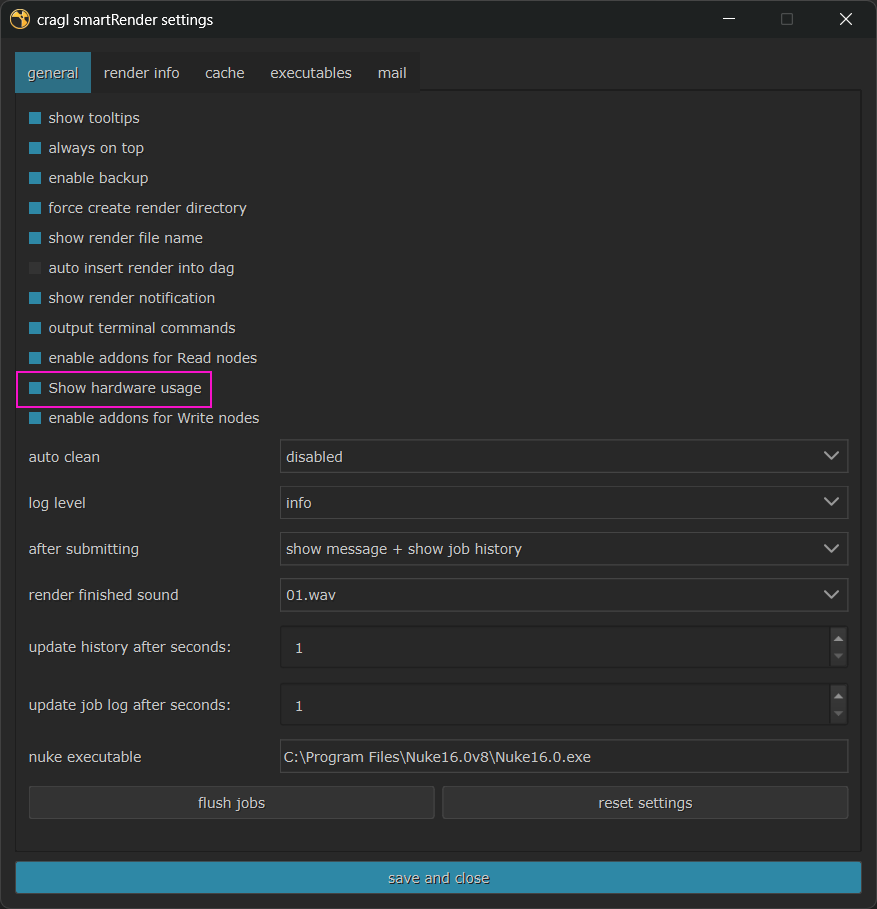Toggle the show tooltips checkbox
The width and height of the screenshot is (877, 909).
[35, 118]
